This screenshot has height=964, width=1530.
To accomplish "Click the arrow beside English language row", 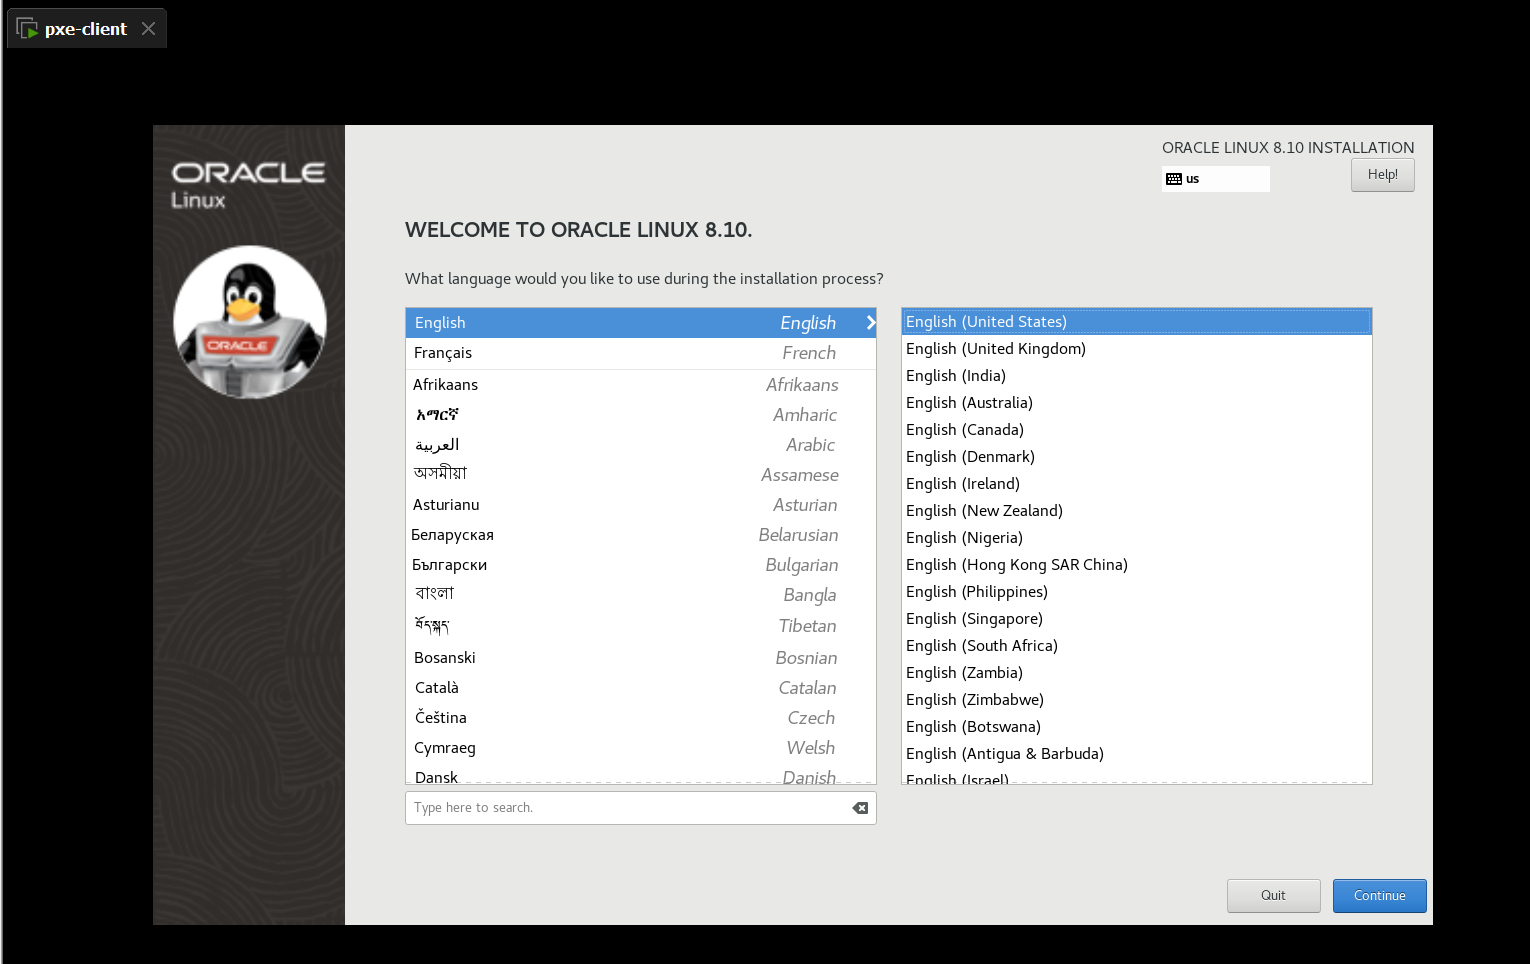I will tap(871, 323).
